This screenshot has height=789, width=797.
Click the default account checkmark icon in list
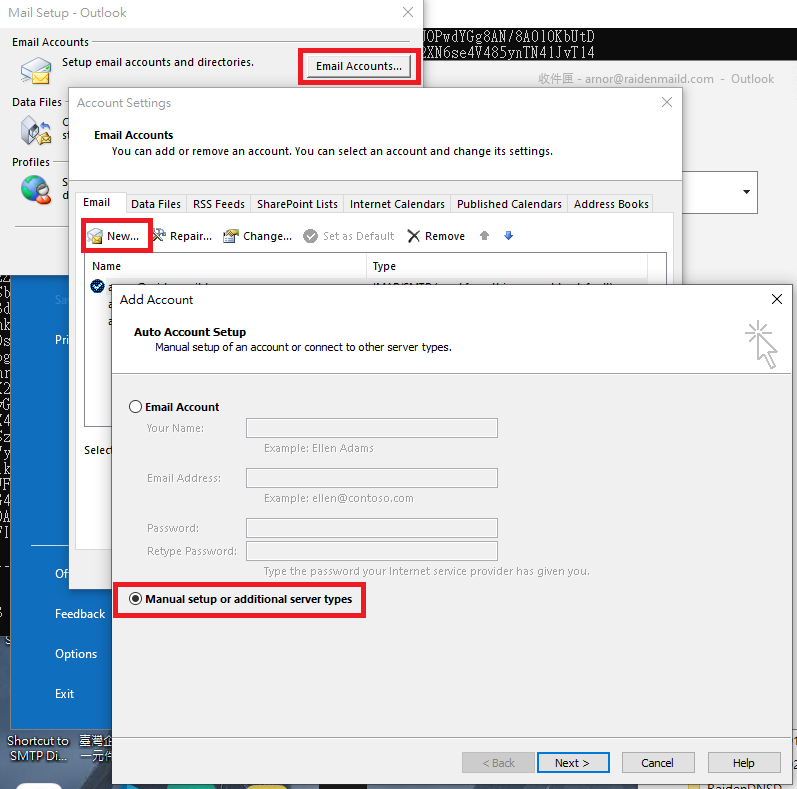(97, 286)
